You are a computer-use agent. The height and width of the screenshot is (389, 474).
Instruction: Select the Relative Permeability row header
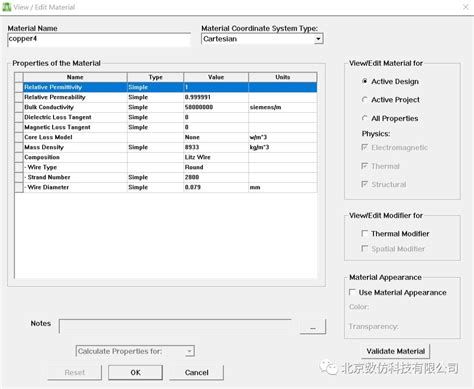click(19, 97)
